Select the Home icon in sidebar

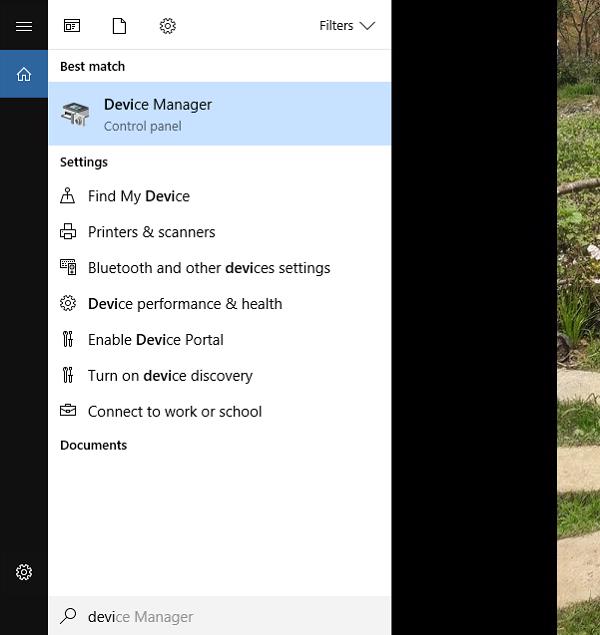tap(24, 75)
